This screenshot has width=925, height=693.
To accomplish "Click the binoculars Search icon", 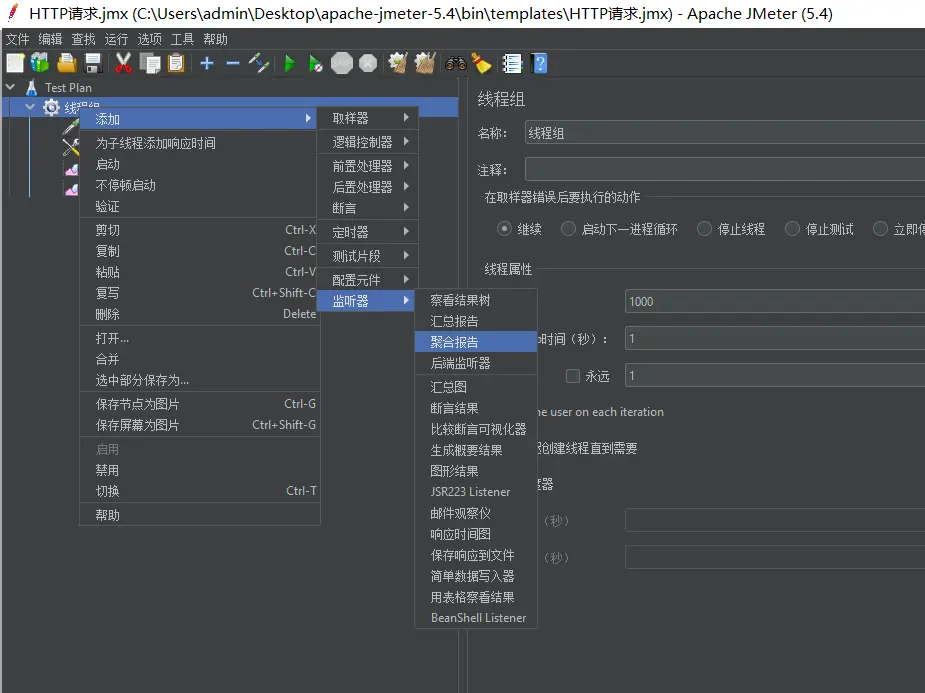I will (455, 63).
